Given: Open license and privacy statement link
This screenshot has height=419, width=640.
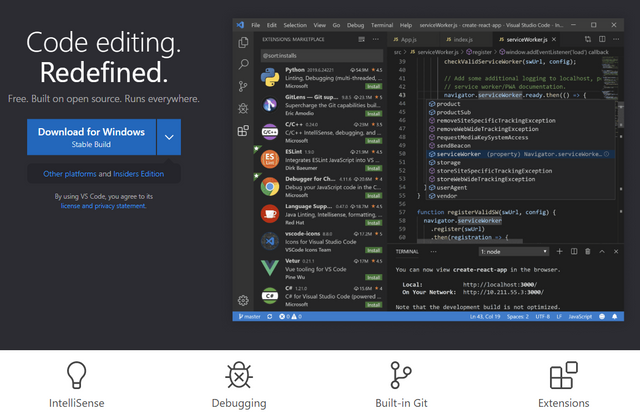Looking at the screenshot, I should click(103, 206).
